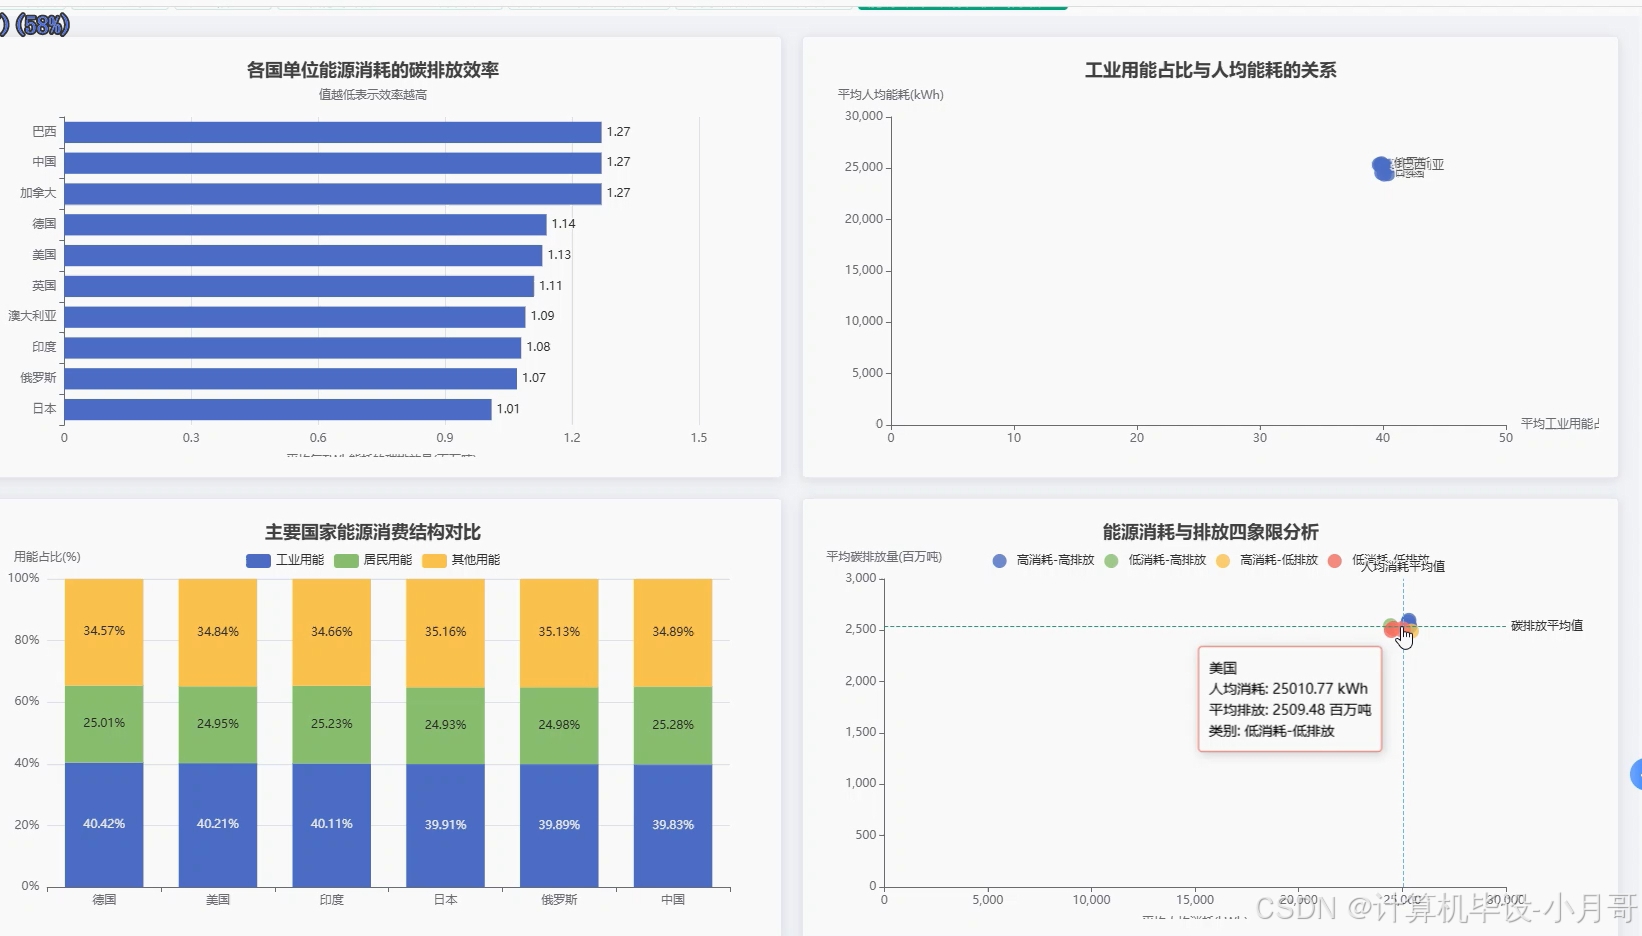The width and height of the screenshot is (1642, 936).
Task: Click 俄罗斯's blue 39.89% stacked segment
Action: pyautogui.click(x=559, y=826)
